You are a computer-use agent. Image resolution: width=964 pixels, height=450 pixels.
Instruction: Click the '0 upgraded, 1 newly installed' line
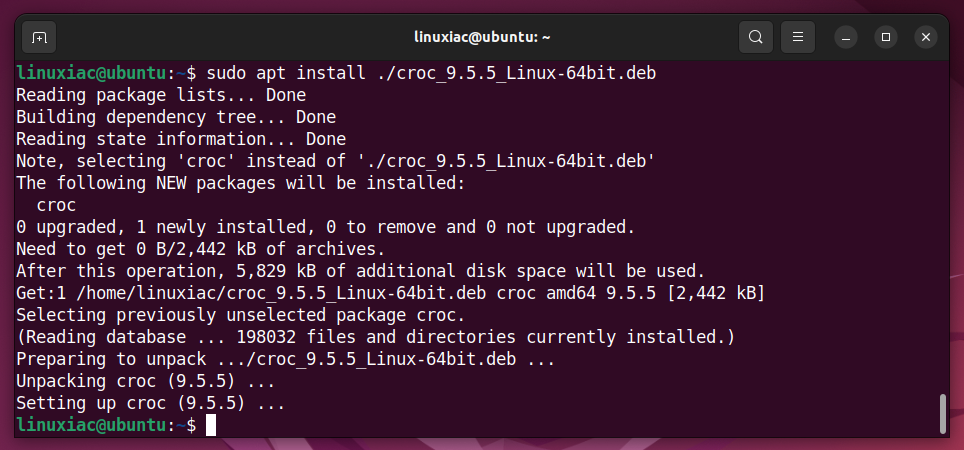point(326,227)
